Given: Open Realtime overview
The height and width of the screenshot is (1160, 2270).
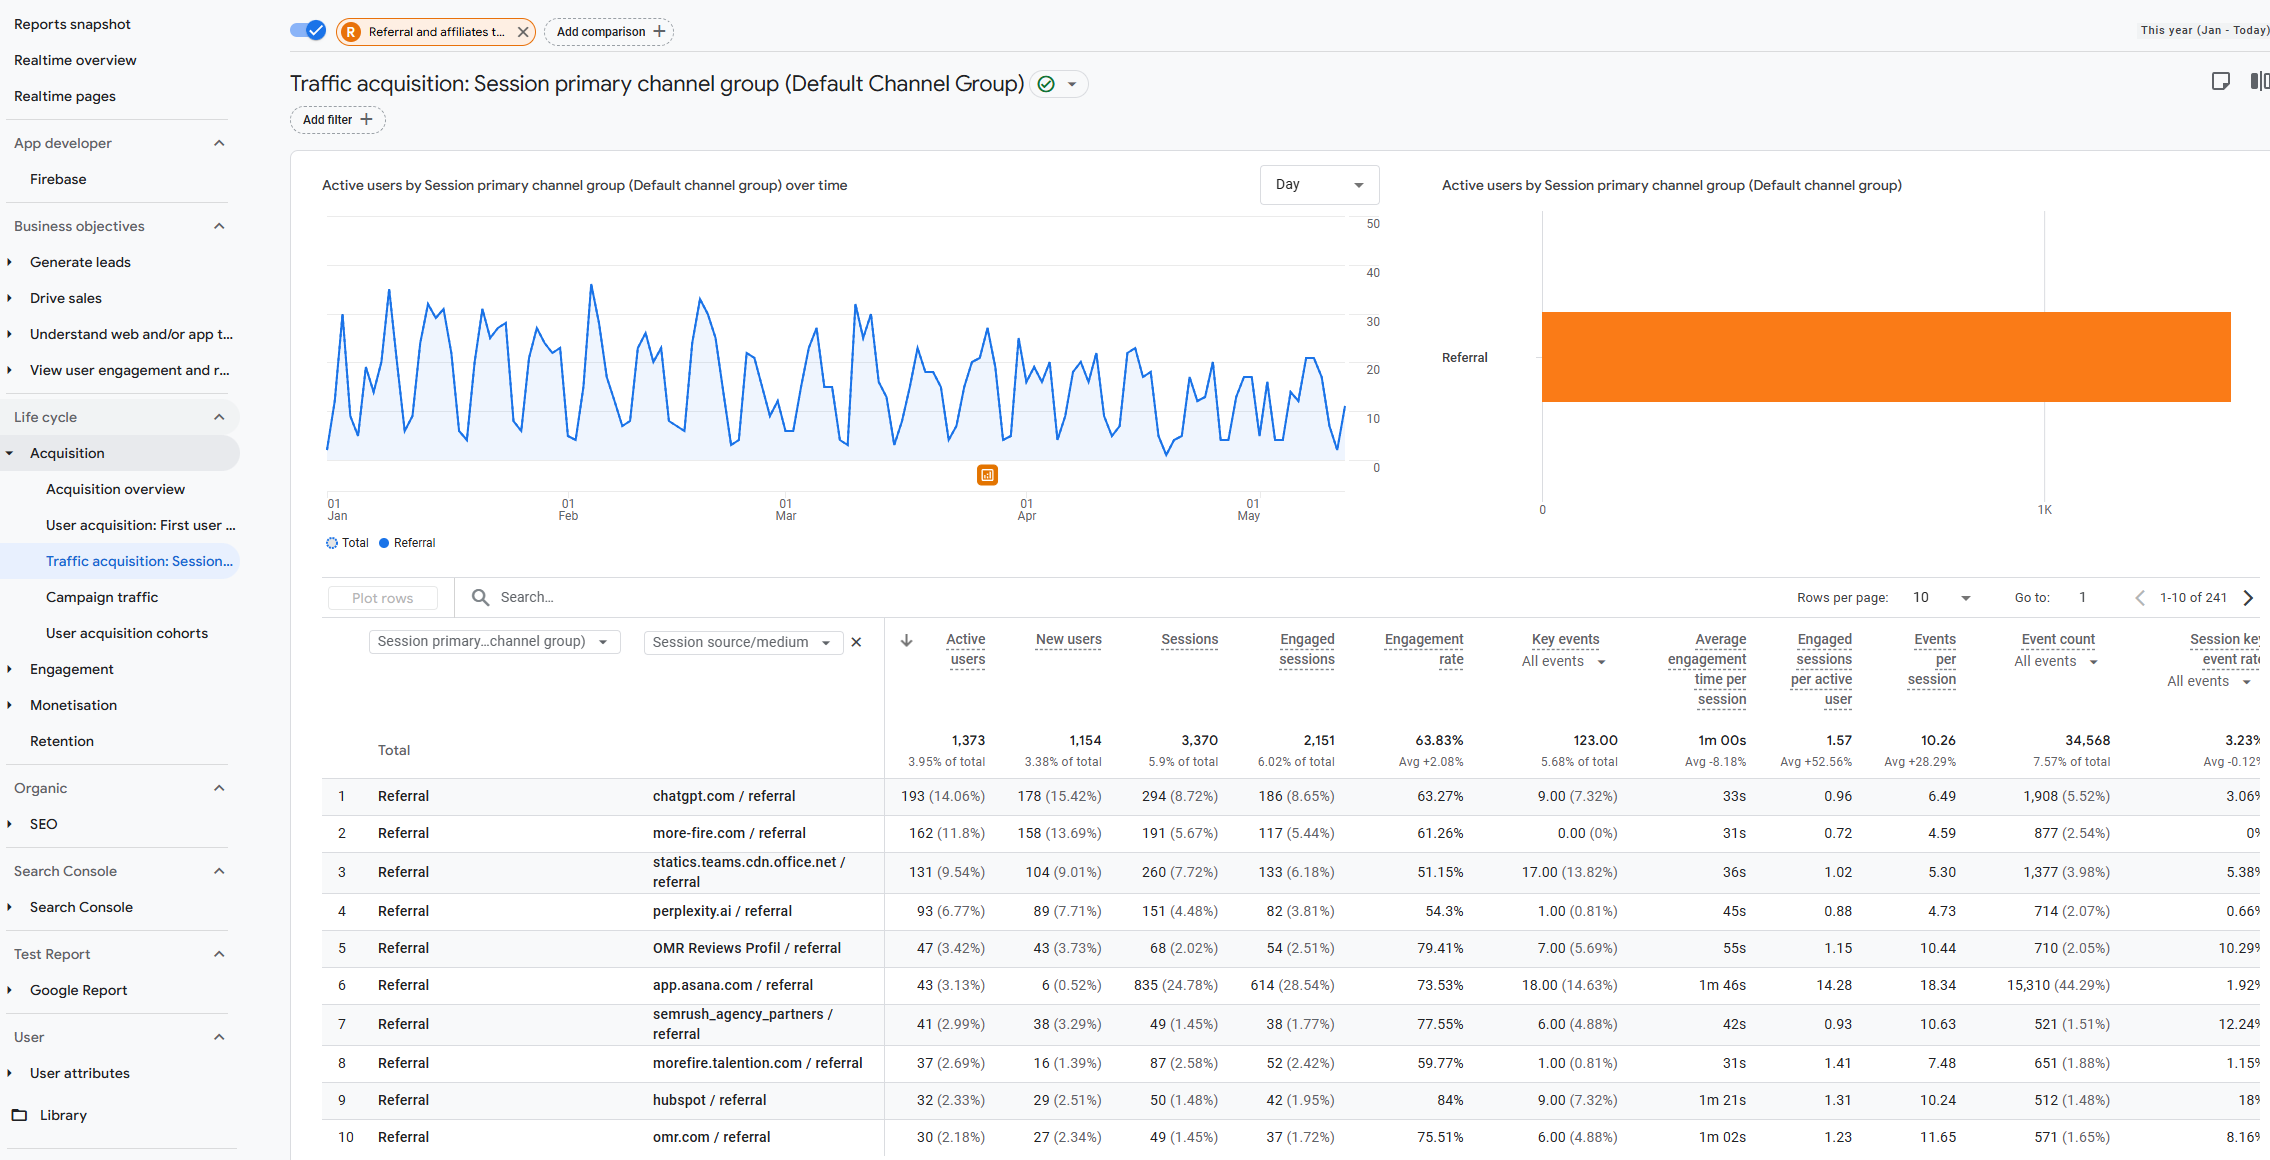Looking at the screenshot, I should 75,60.
